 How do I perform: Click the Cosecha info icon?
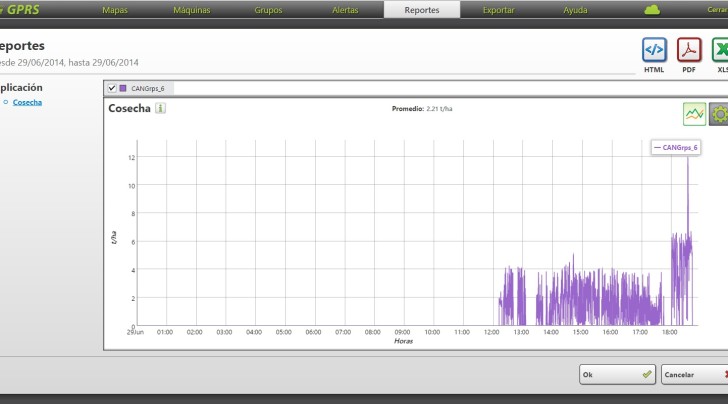tap(160, 108)
